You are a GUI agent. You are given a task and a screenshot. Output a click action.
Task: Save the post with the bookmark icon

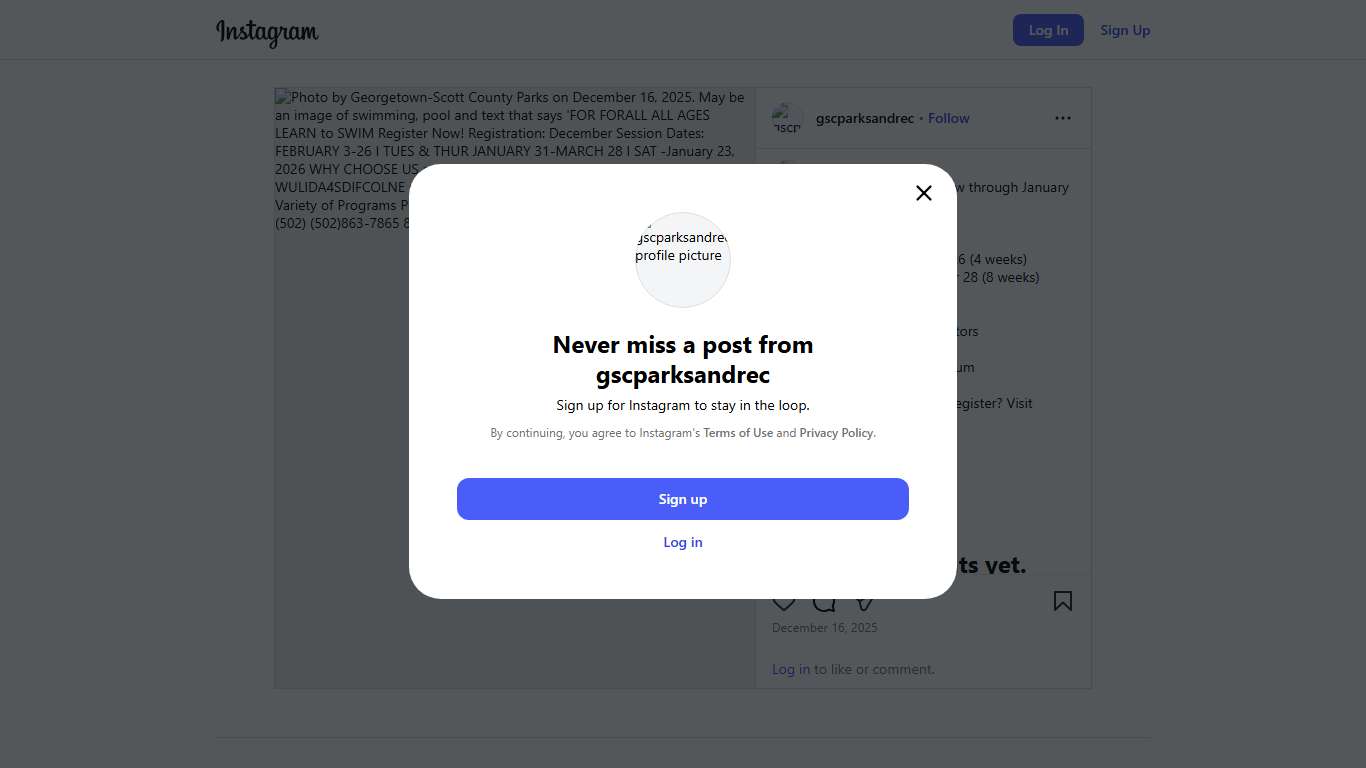(1062, 601)
